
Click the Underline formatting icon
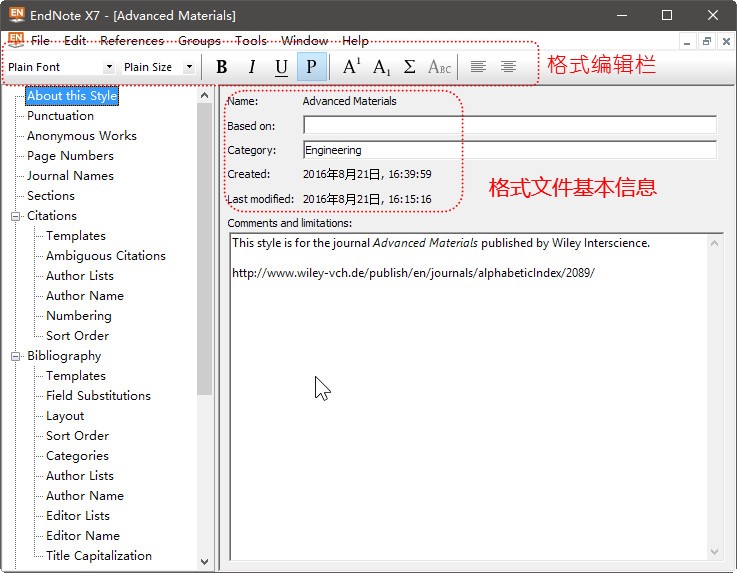(x=281, y=67)
